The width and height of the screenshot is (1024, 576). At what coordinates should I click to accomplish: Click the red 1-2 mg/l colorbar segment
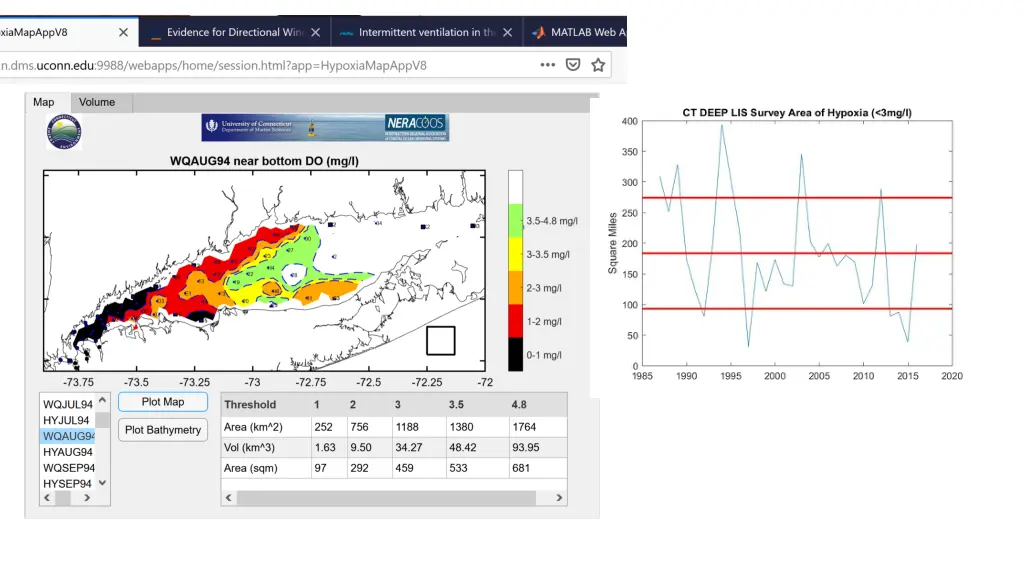point(515,321)
